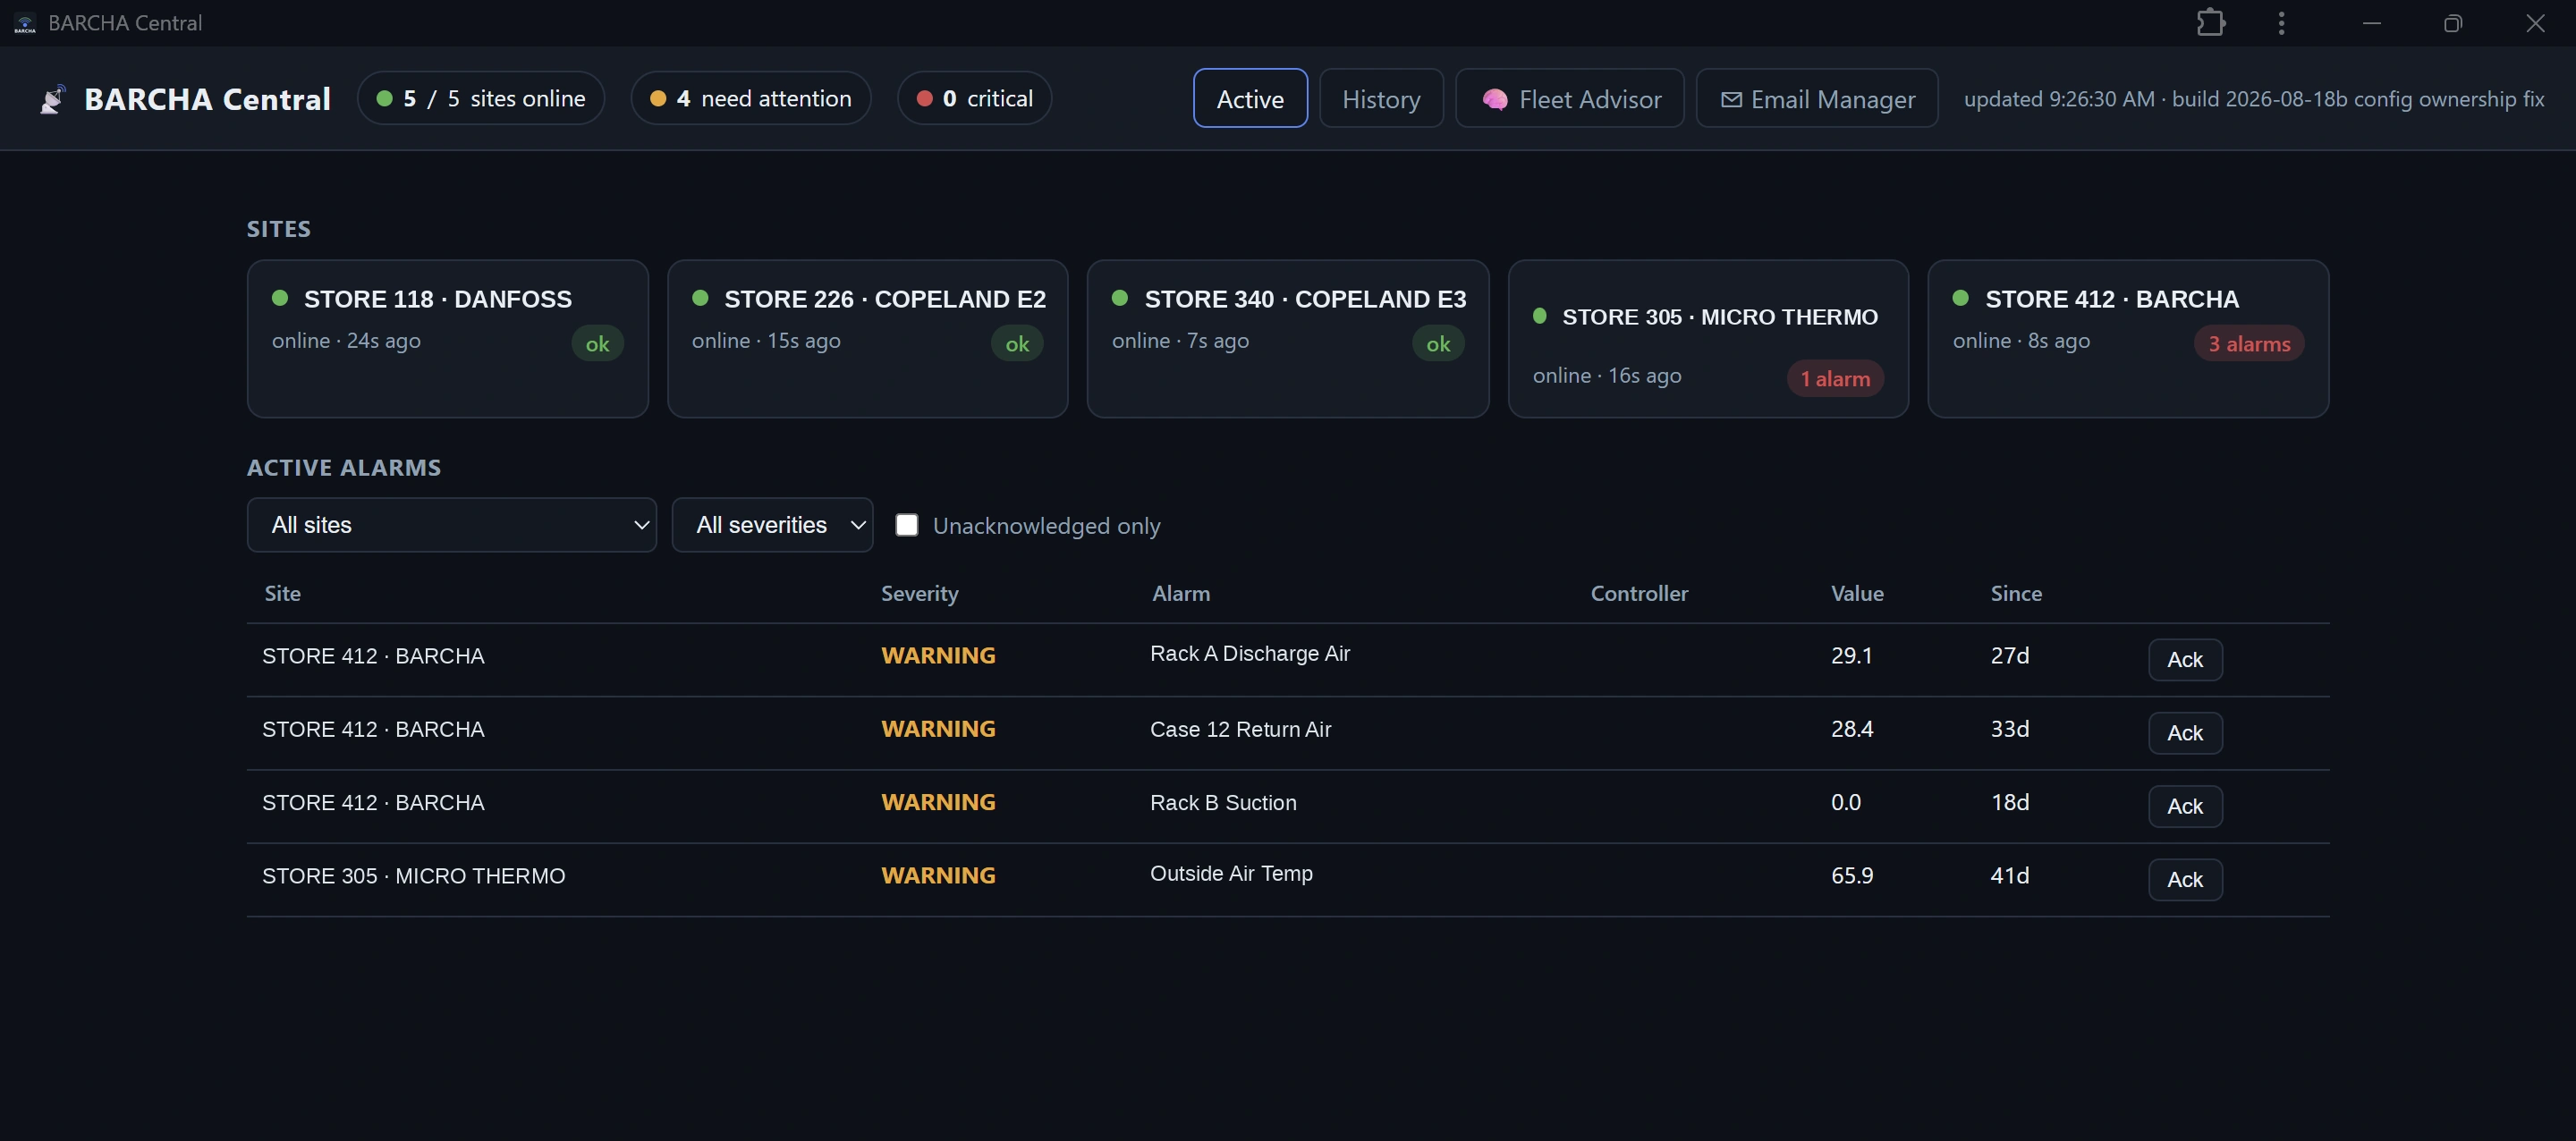2576x1141 pixels.
Task: Open the Fleet Advisor tab
Action: [x=1570, y=98]
